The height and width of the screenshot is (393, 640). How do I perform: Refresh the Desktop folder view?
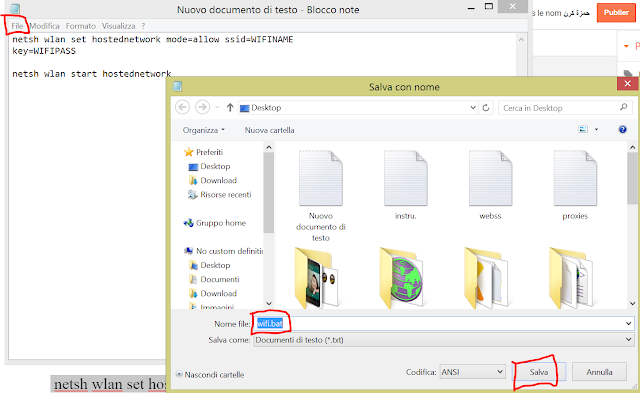(486, 108)
